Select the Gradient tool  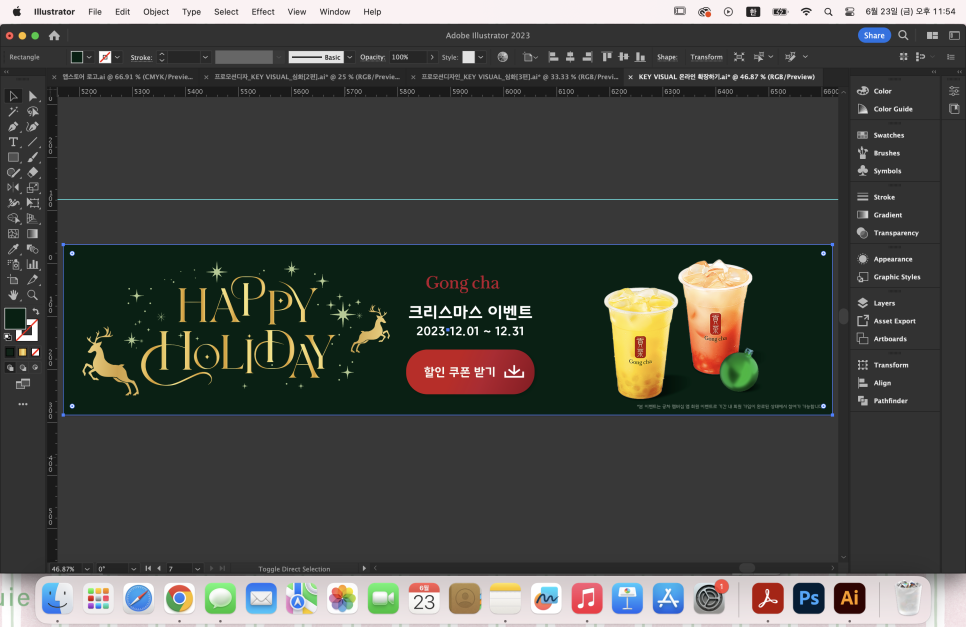pyautogui.click(x=33, y=234)
